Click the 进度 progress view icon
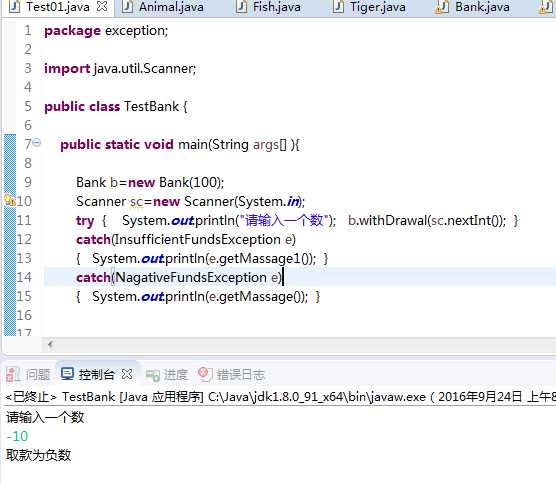 pos(153,375)
